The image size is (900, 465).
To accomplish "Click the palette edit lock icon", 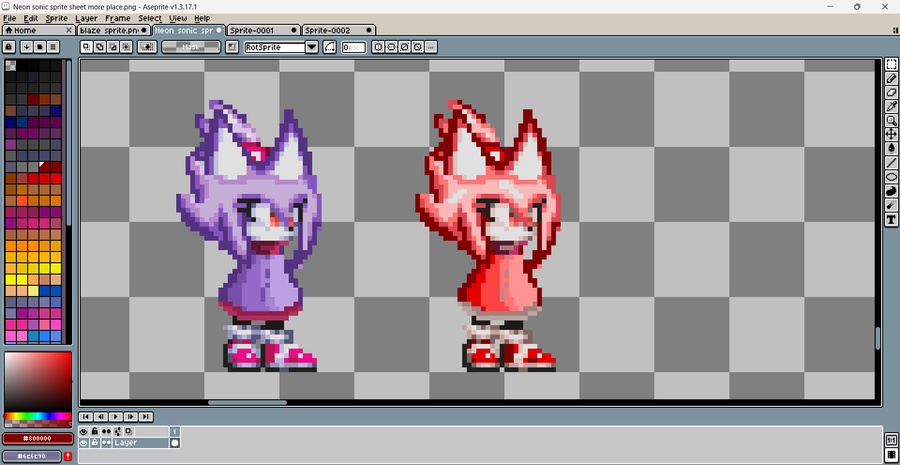I will click(9, 46).
